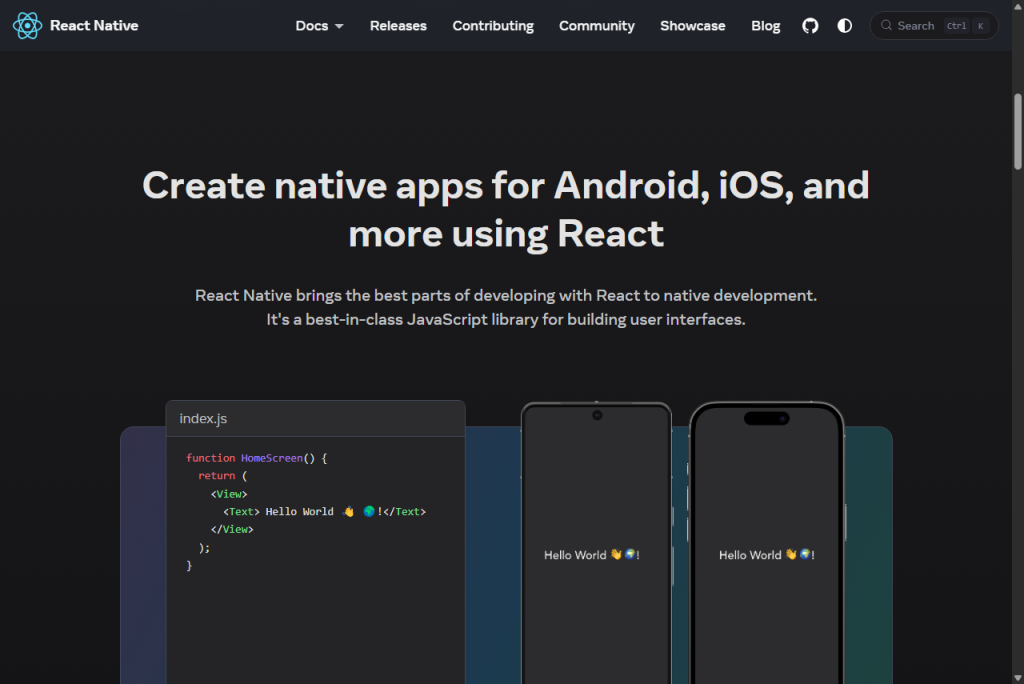1024x684 pixels.
Task: Click the scroll down arrow
Action: 1017,678
